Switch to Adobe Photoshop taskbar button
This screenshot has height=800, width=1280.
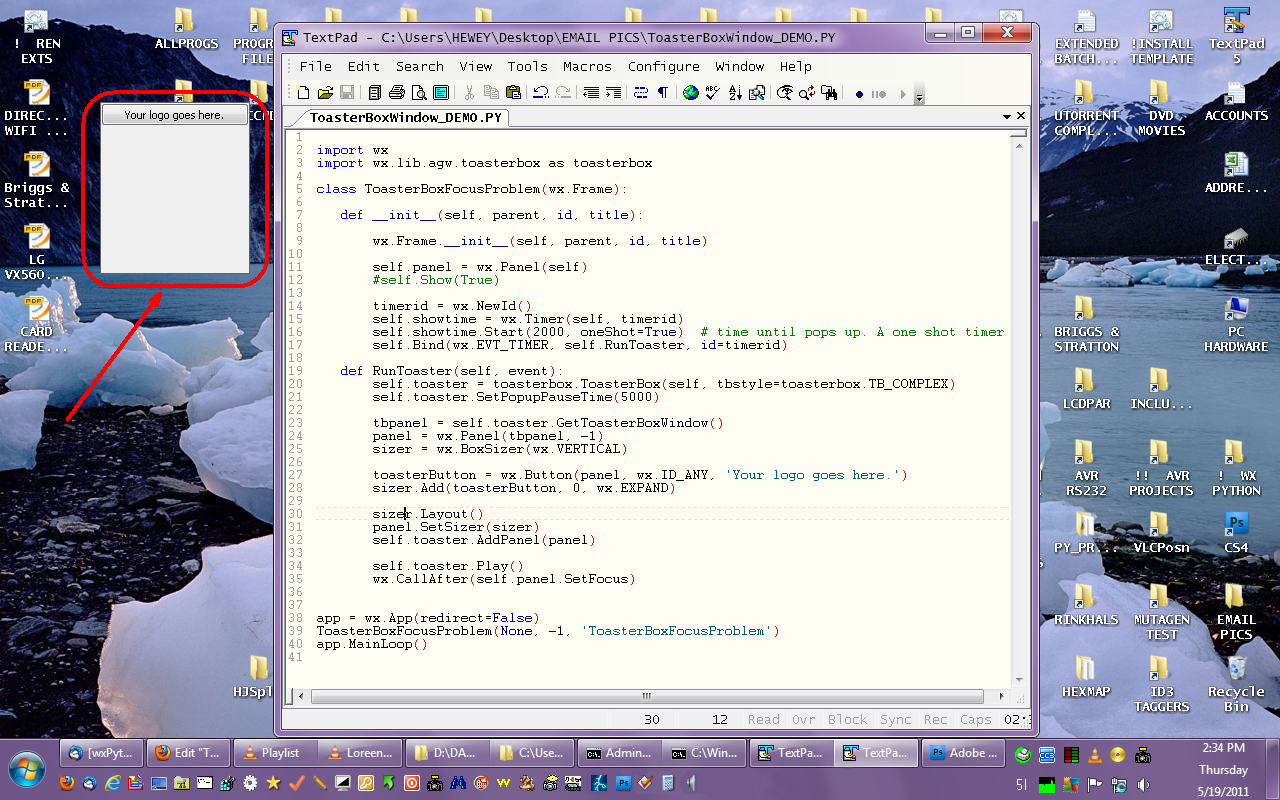pos(964,753)
